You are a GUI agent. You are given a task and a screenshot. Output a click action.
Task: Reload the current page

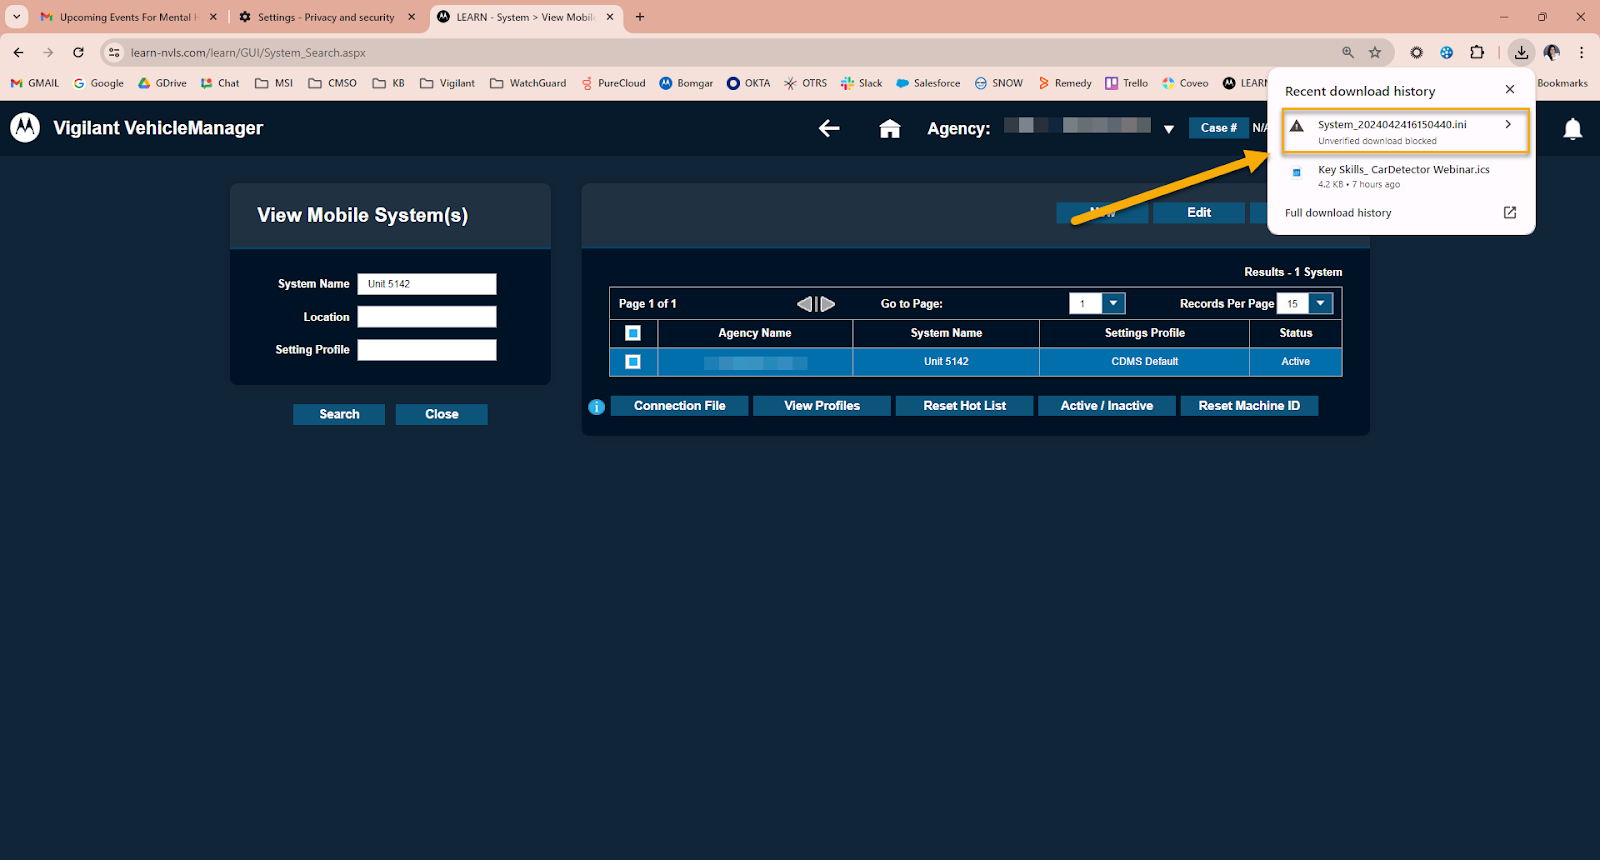point(78,52)
